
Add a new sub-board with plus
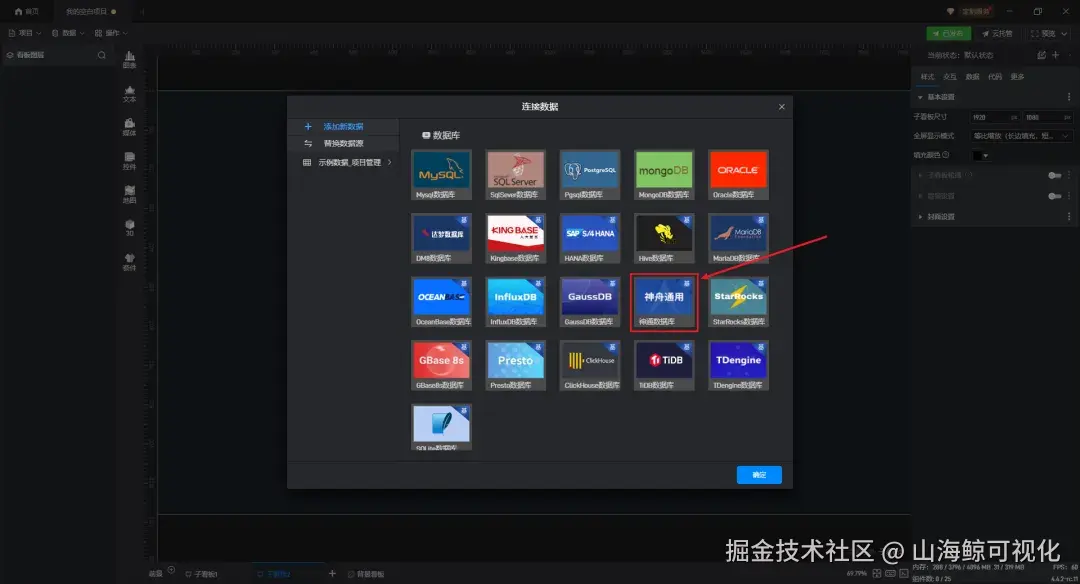[x=332, y=573]
